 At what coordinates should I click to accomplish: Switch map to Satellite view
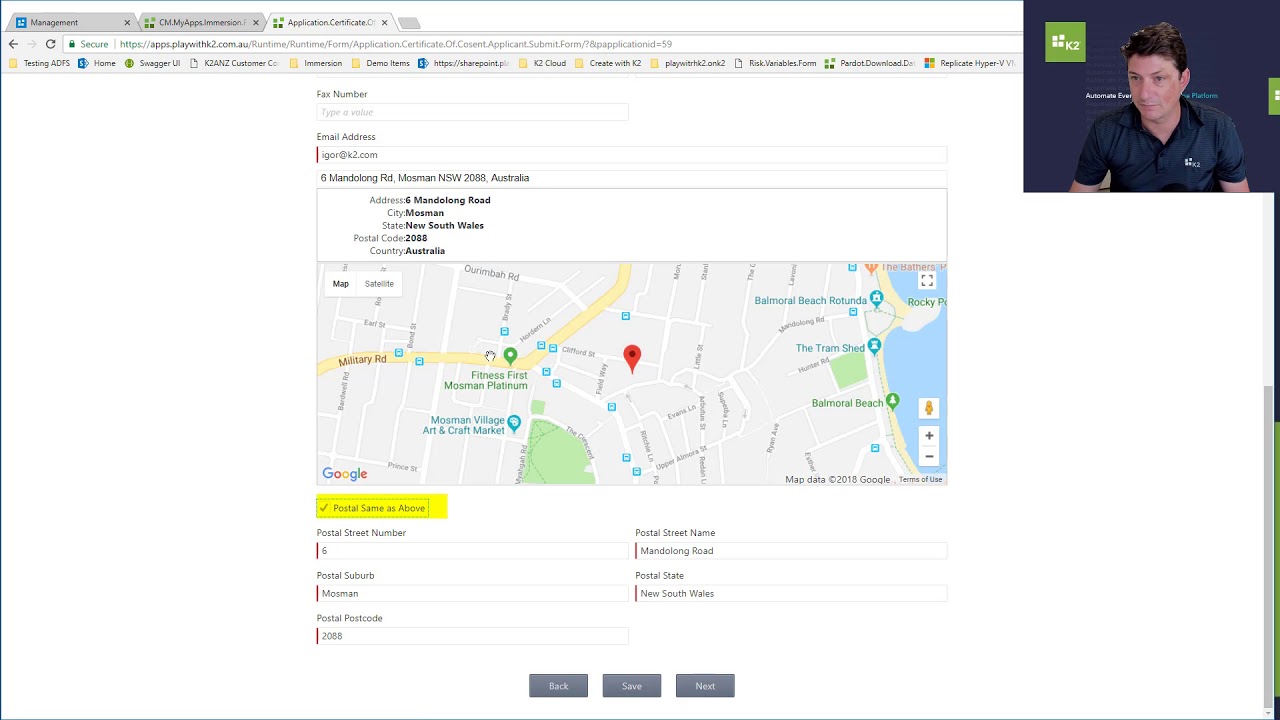pos(379,284)
